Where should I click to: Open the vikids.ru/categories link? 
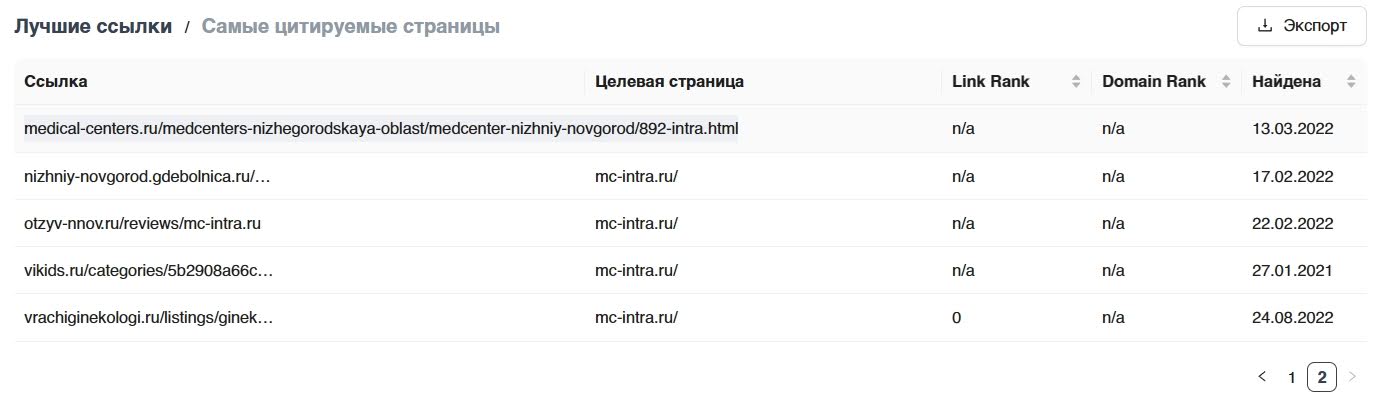click(x=148, y=271)
